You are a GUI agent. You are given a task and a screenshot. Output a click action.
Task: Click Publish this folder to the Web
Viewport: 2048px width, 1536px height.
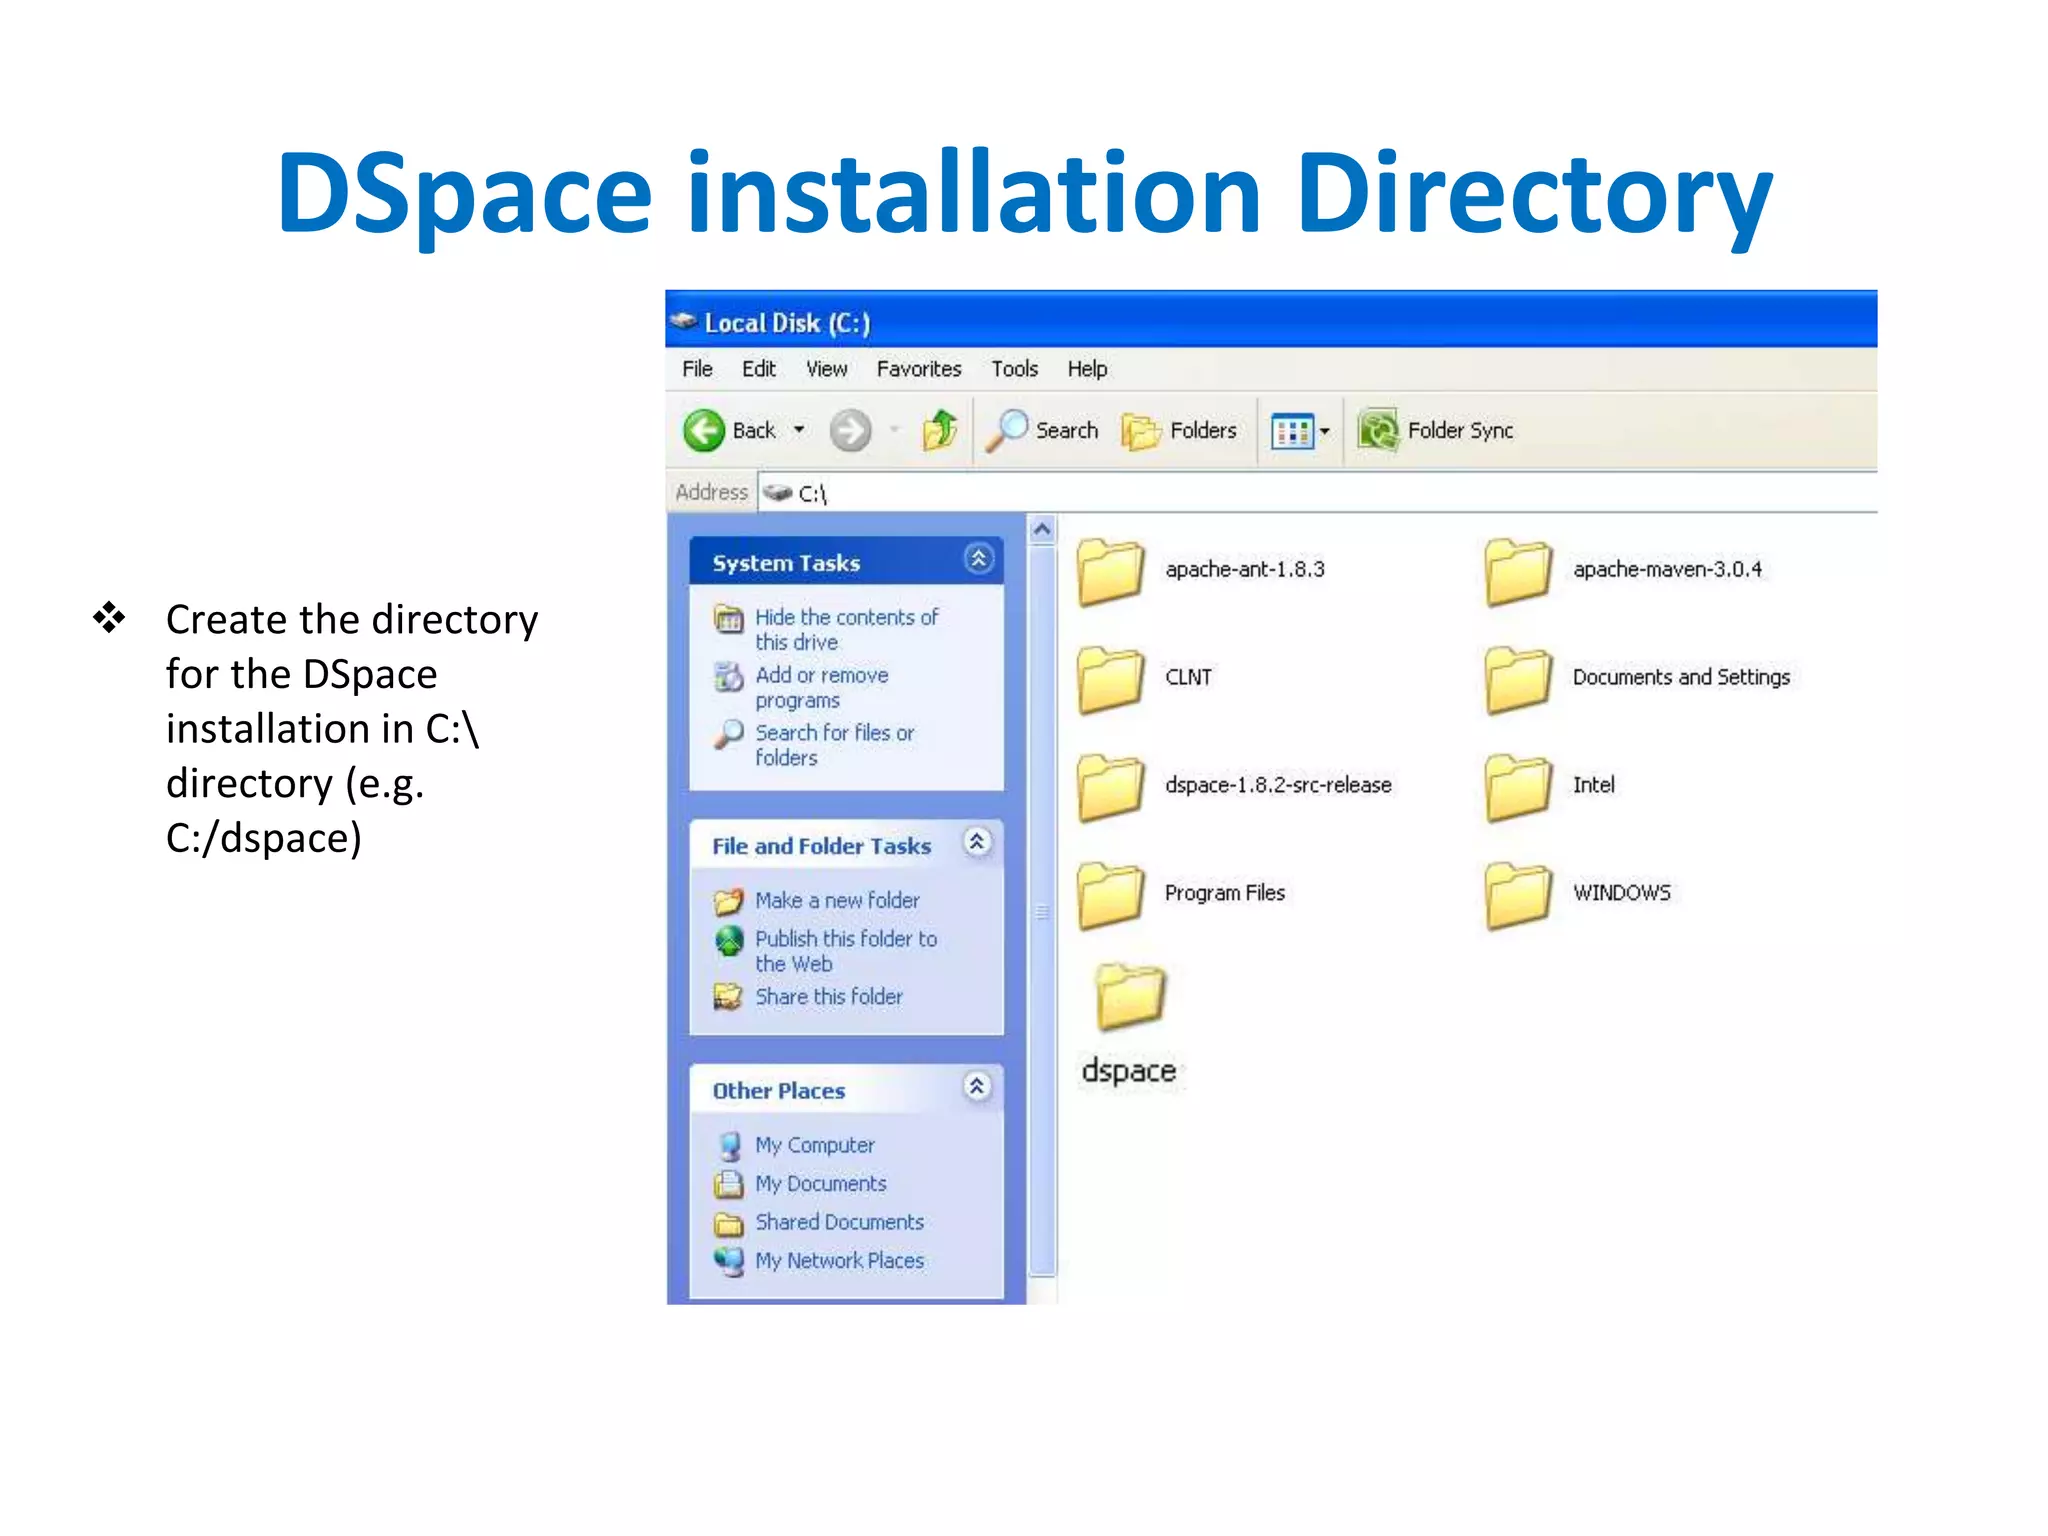846,951
